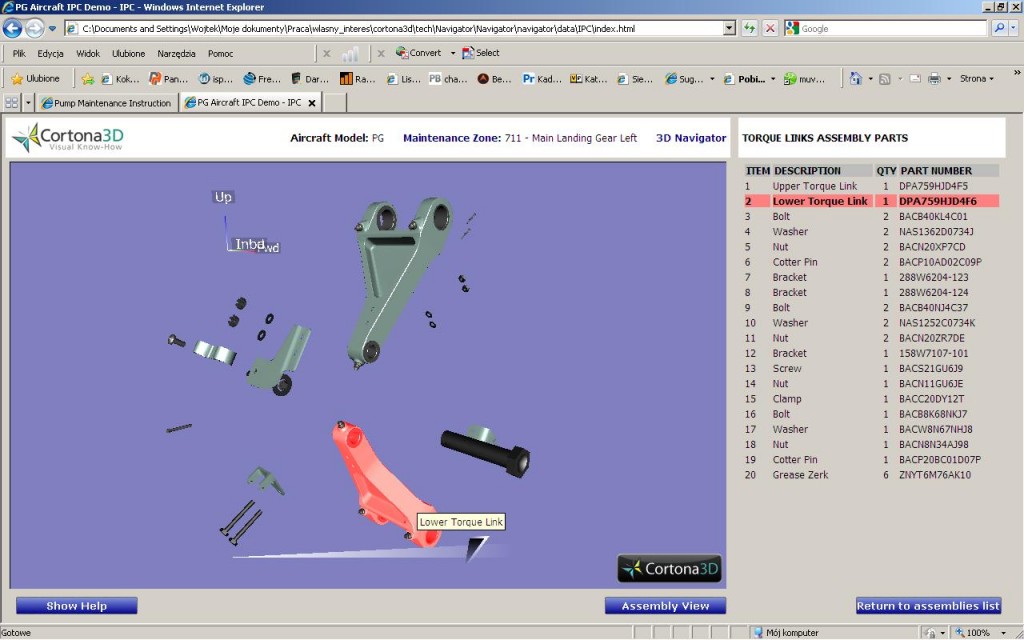The width and height of the screenshot is (1024, 640).
Task: Open the Plik menu
Action: (19, 54)
